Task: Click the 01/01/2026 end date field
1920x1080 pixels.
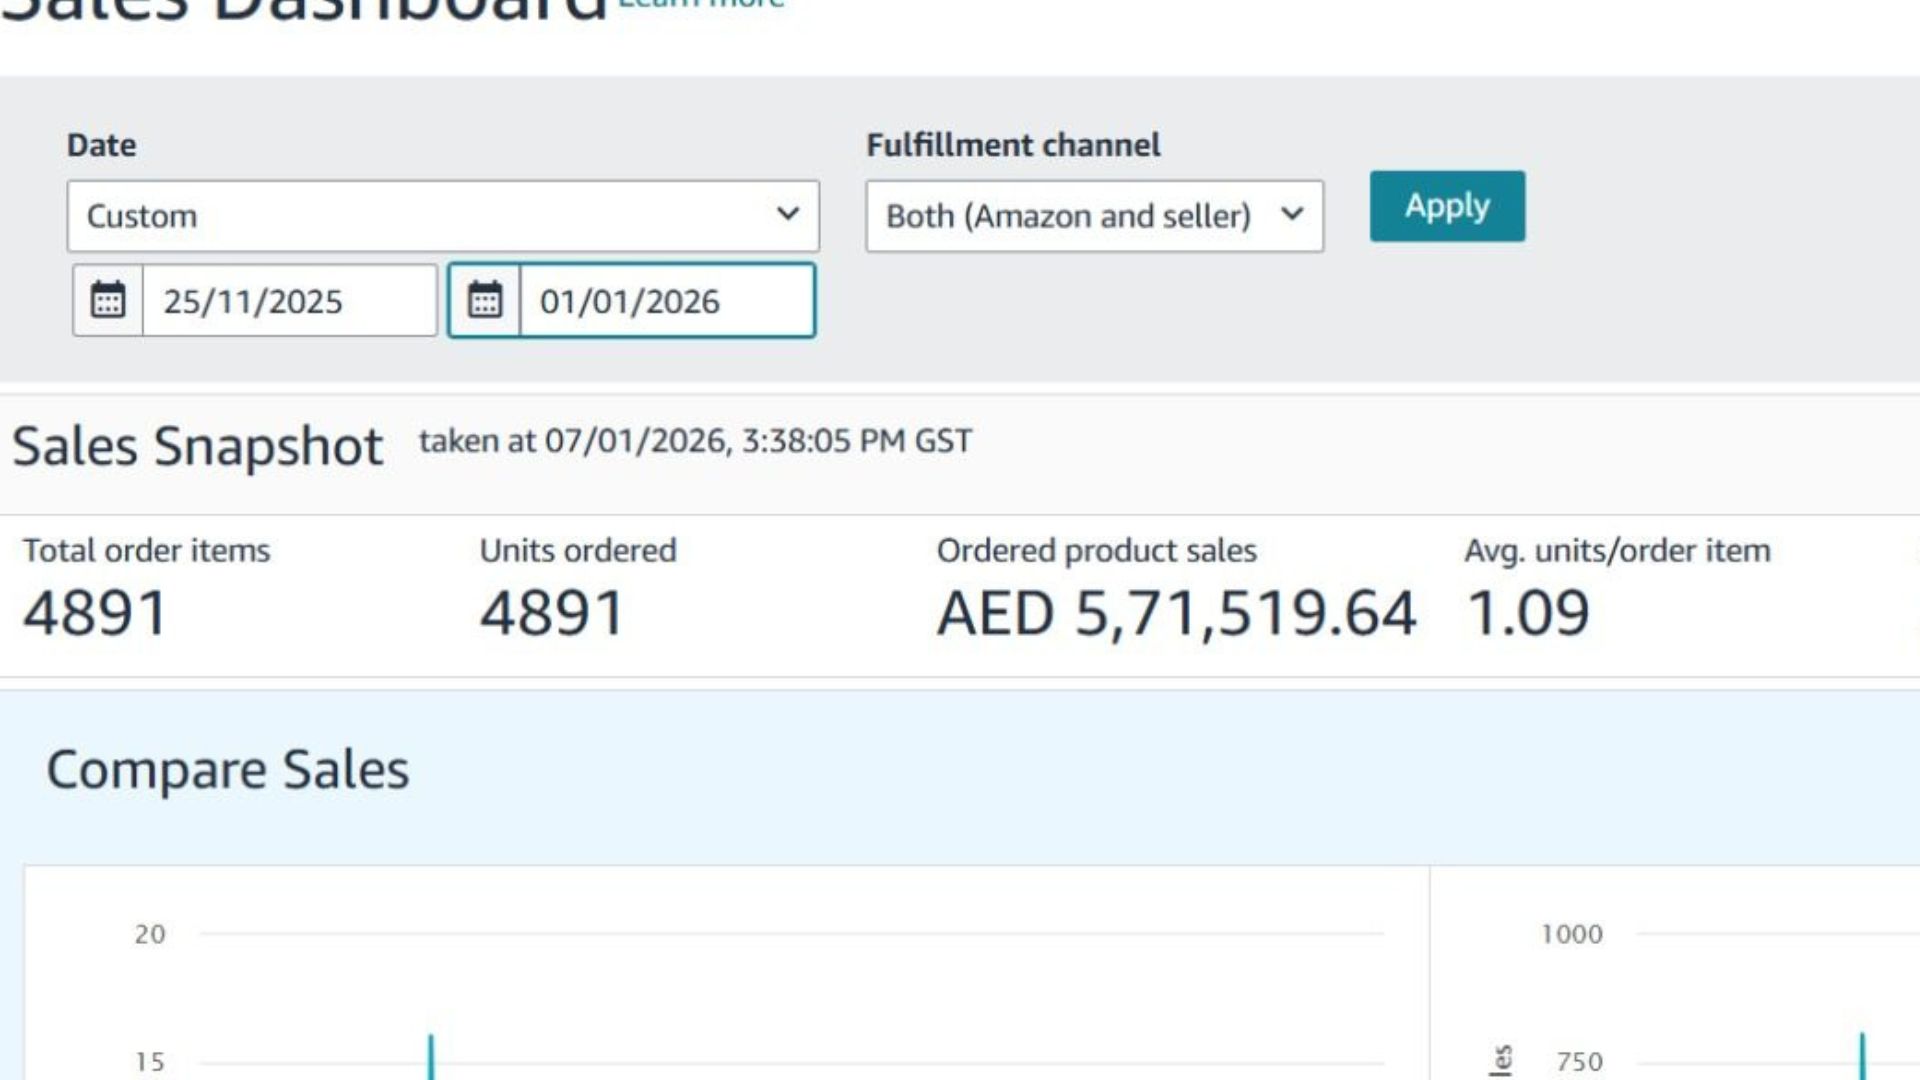Action: click(667, 300)
